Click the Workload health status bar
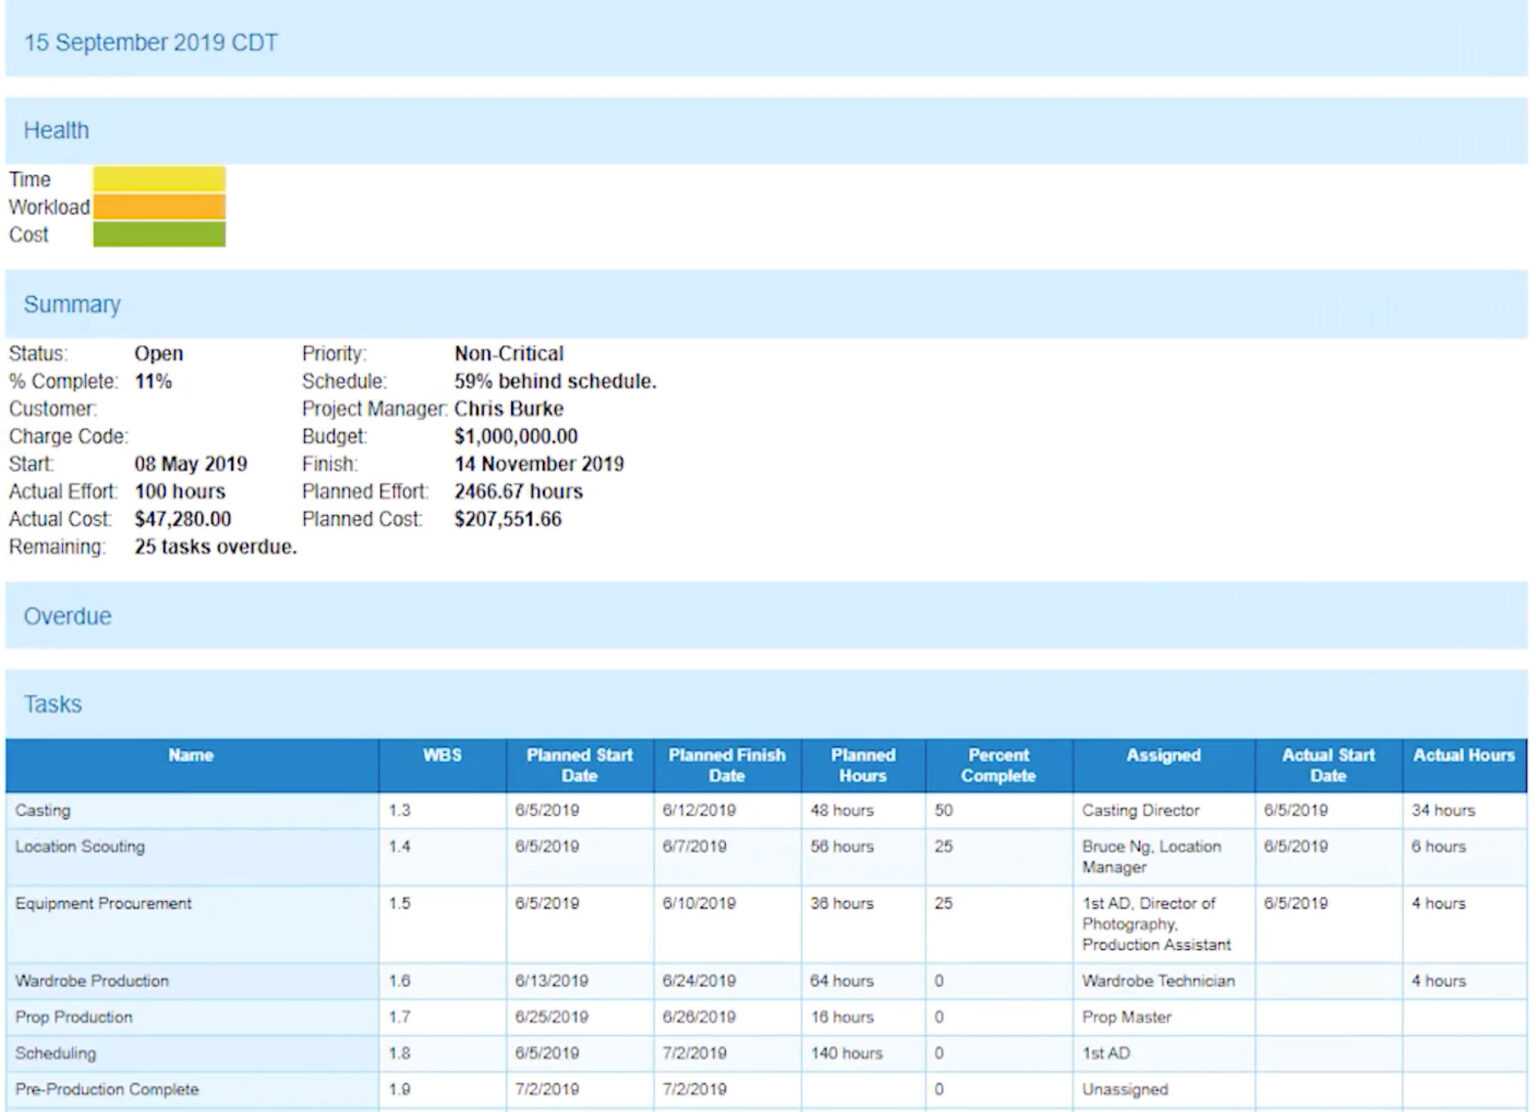 point(158,206)
